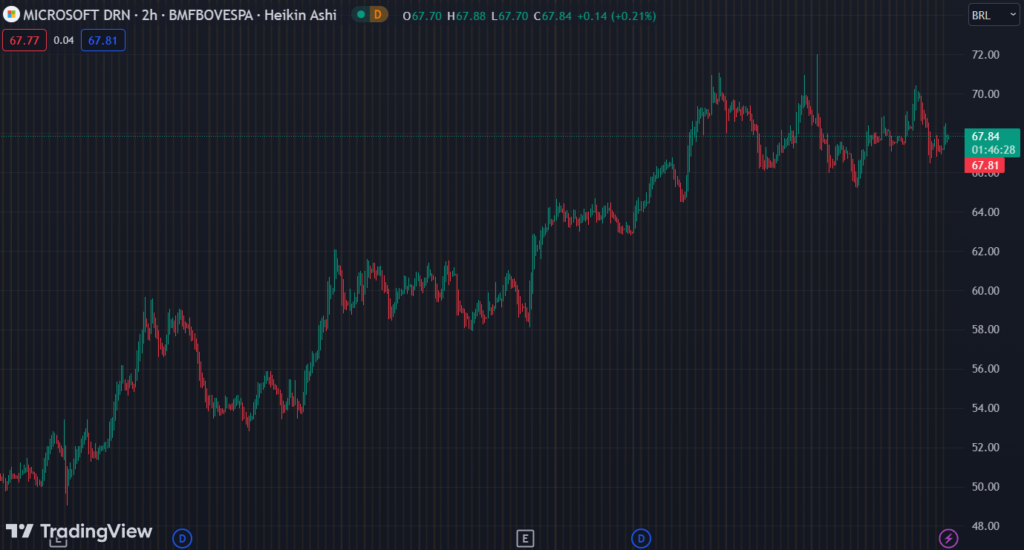Image resolution: width=1024 pixels, height=550 pixels.
Task: Click the 50.00 price axis label
Action: 985,487
